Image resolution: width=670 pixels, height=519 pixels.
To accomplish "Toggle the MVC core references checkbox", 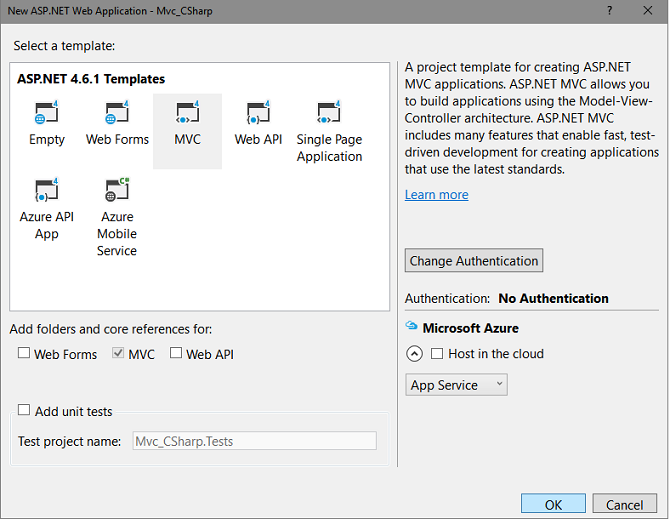I will pyautogui.click(x=118, y=353).
